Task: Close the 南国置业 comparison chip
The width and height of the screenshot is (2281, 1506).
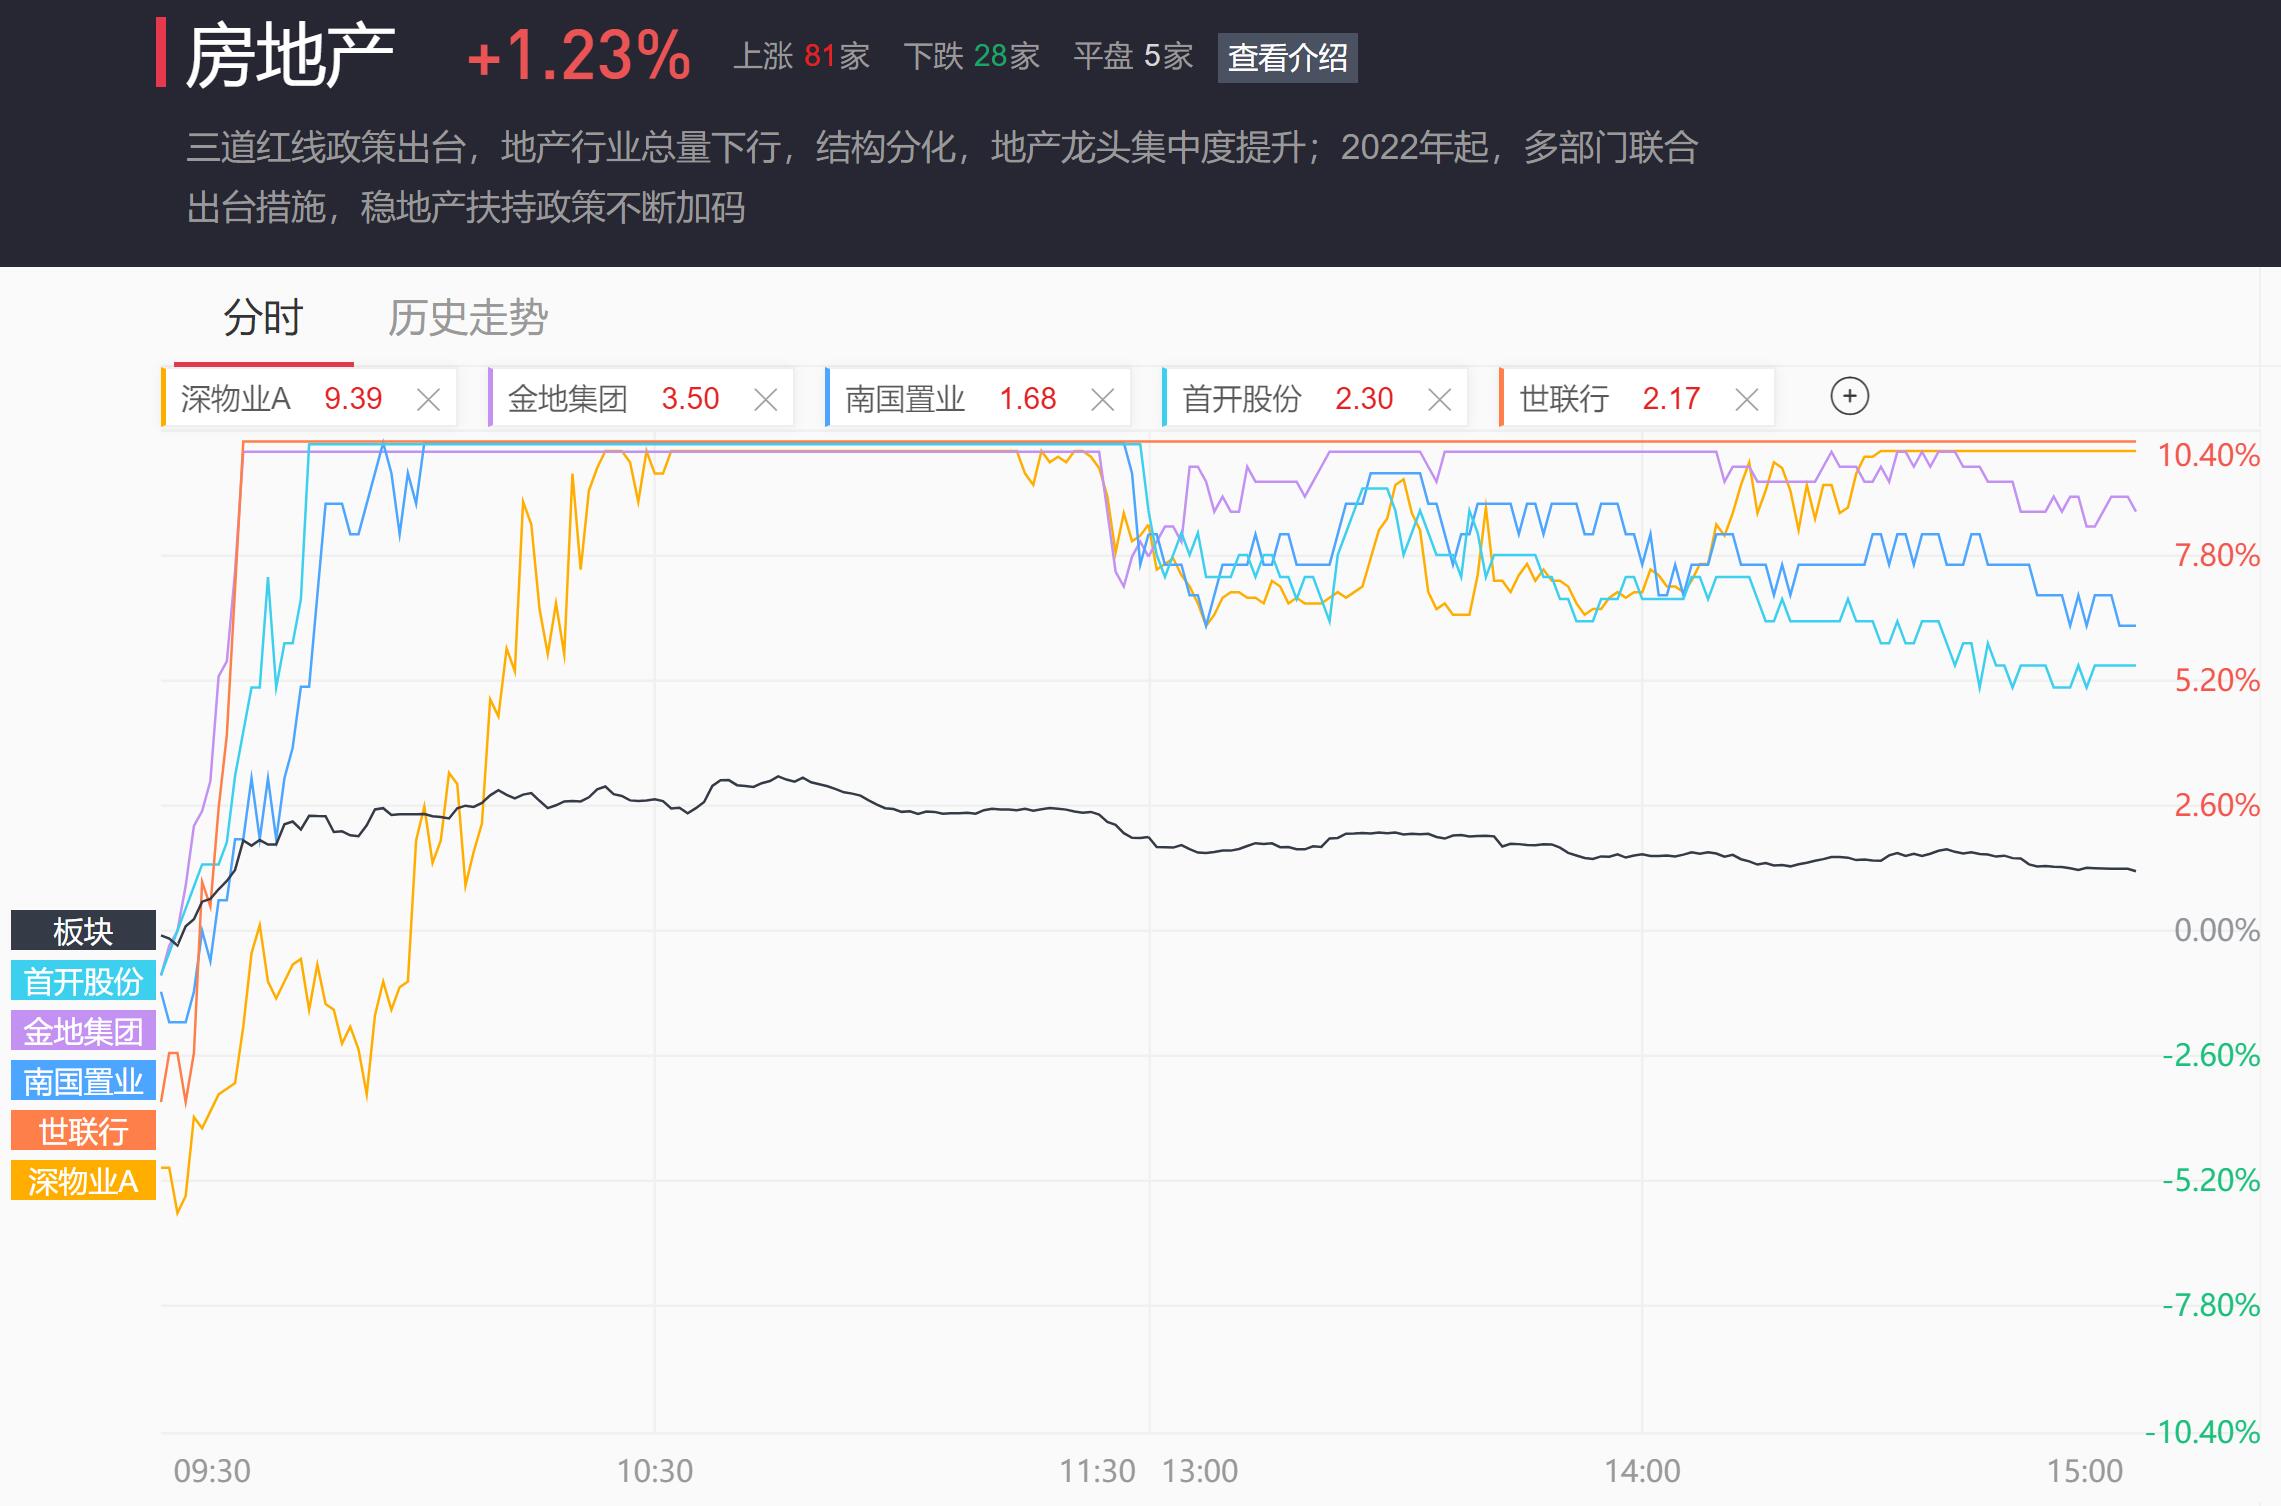Action: point(1102,400)
